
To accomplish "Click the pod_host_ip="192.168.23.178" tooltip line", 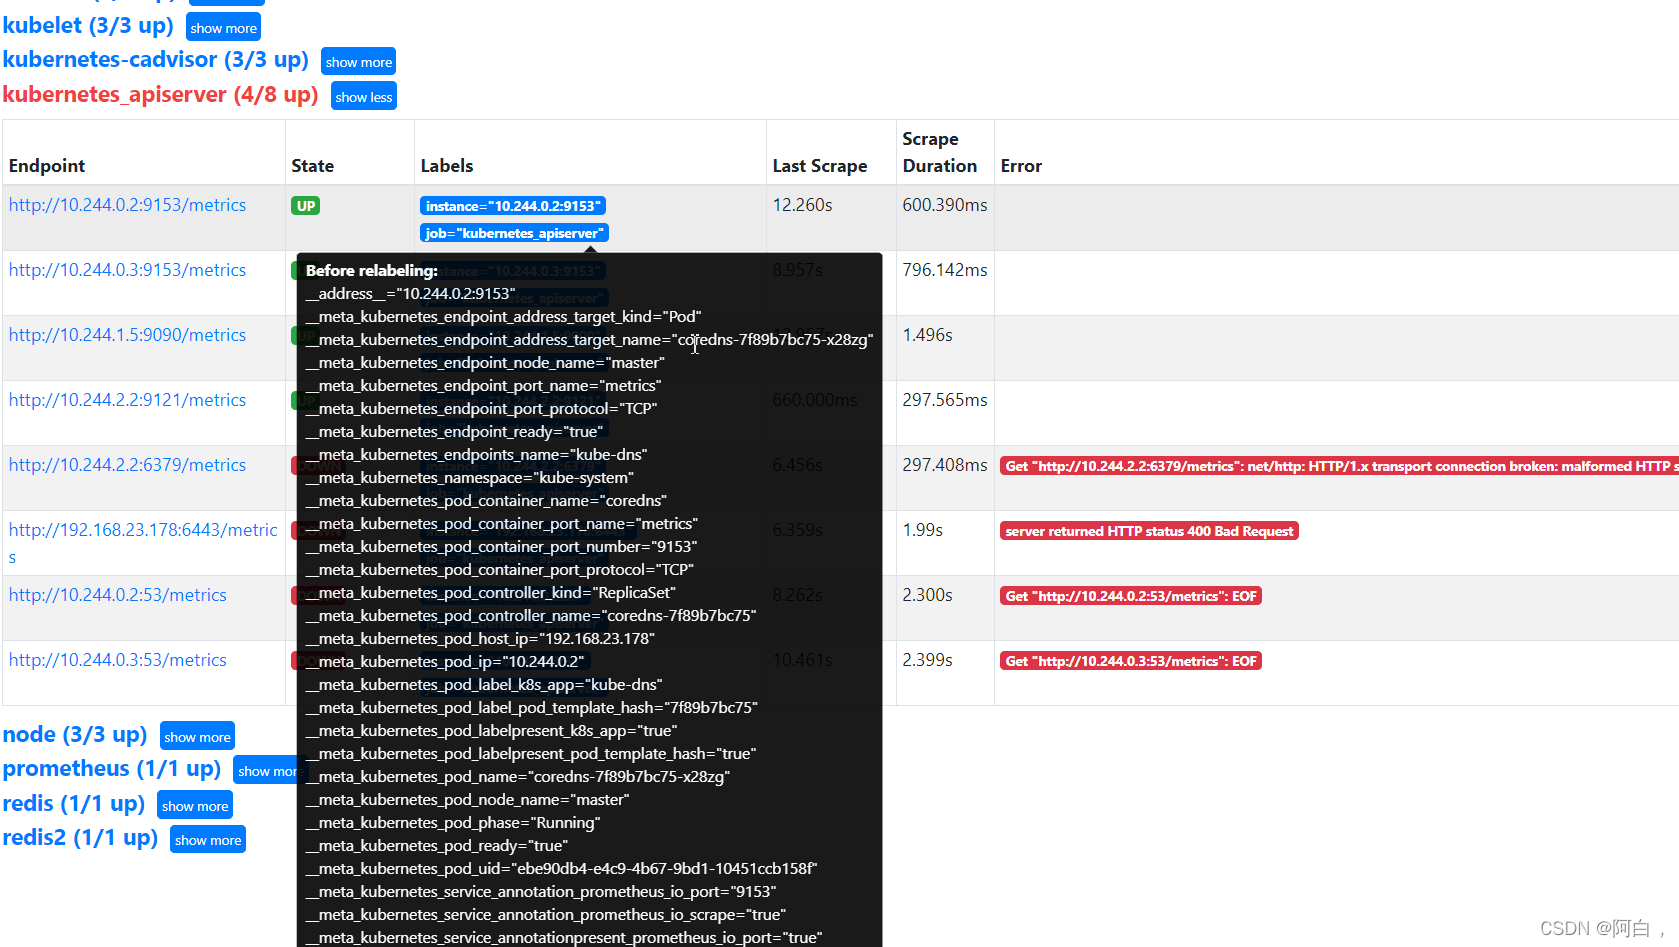I will 480,638.
